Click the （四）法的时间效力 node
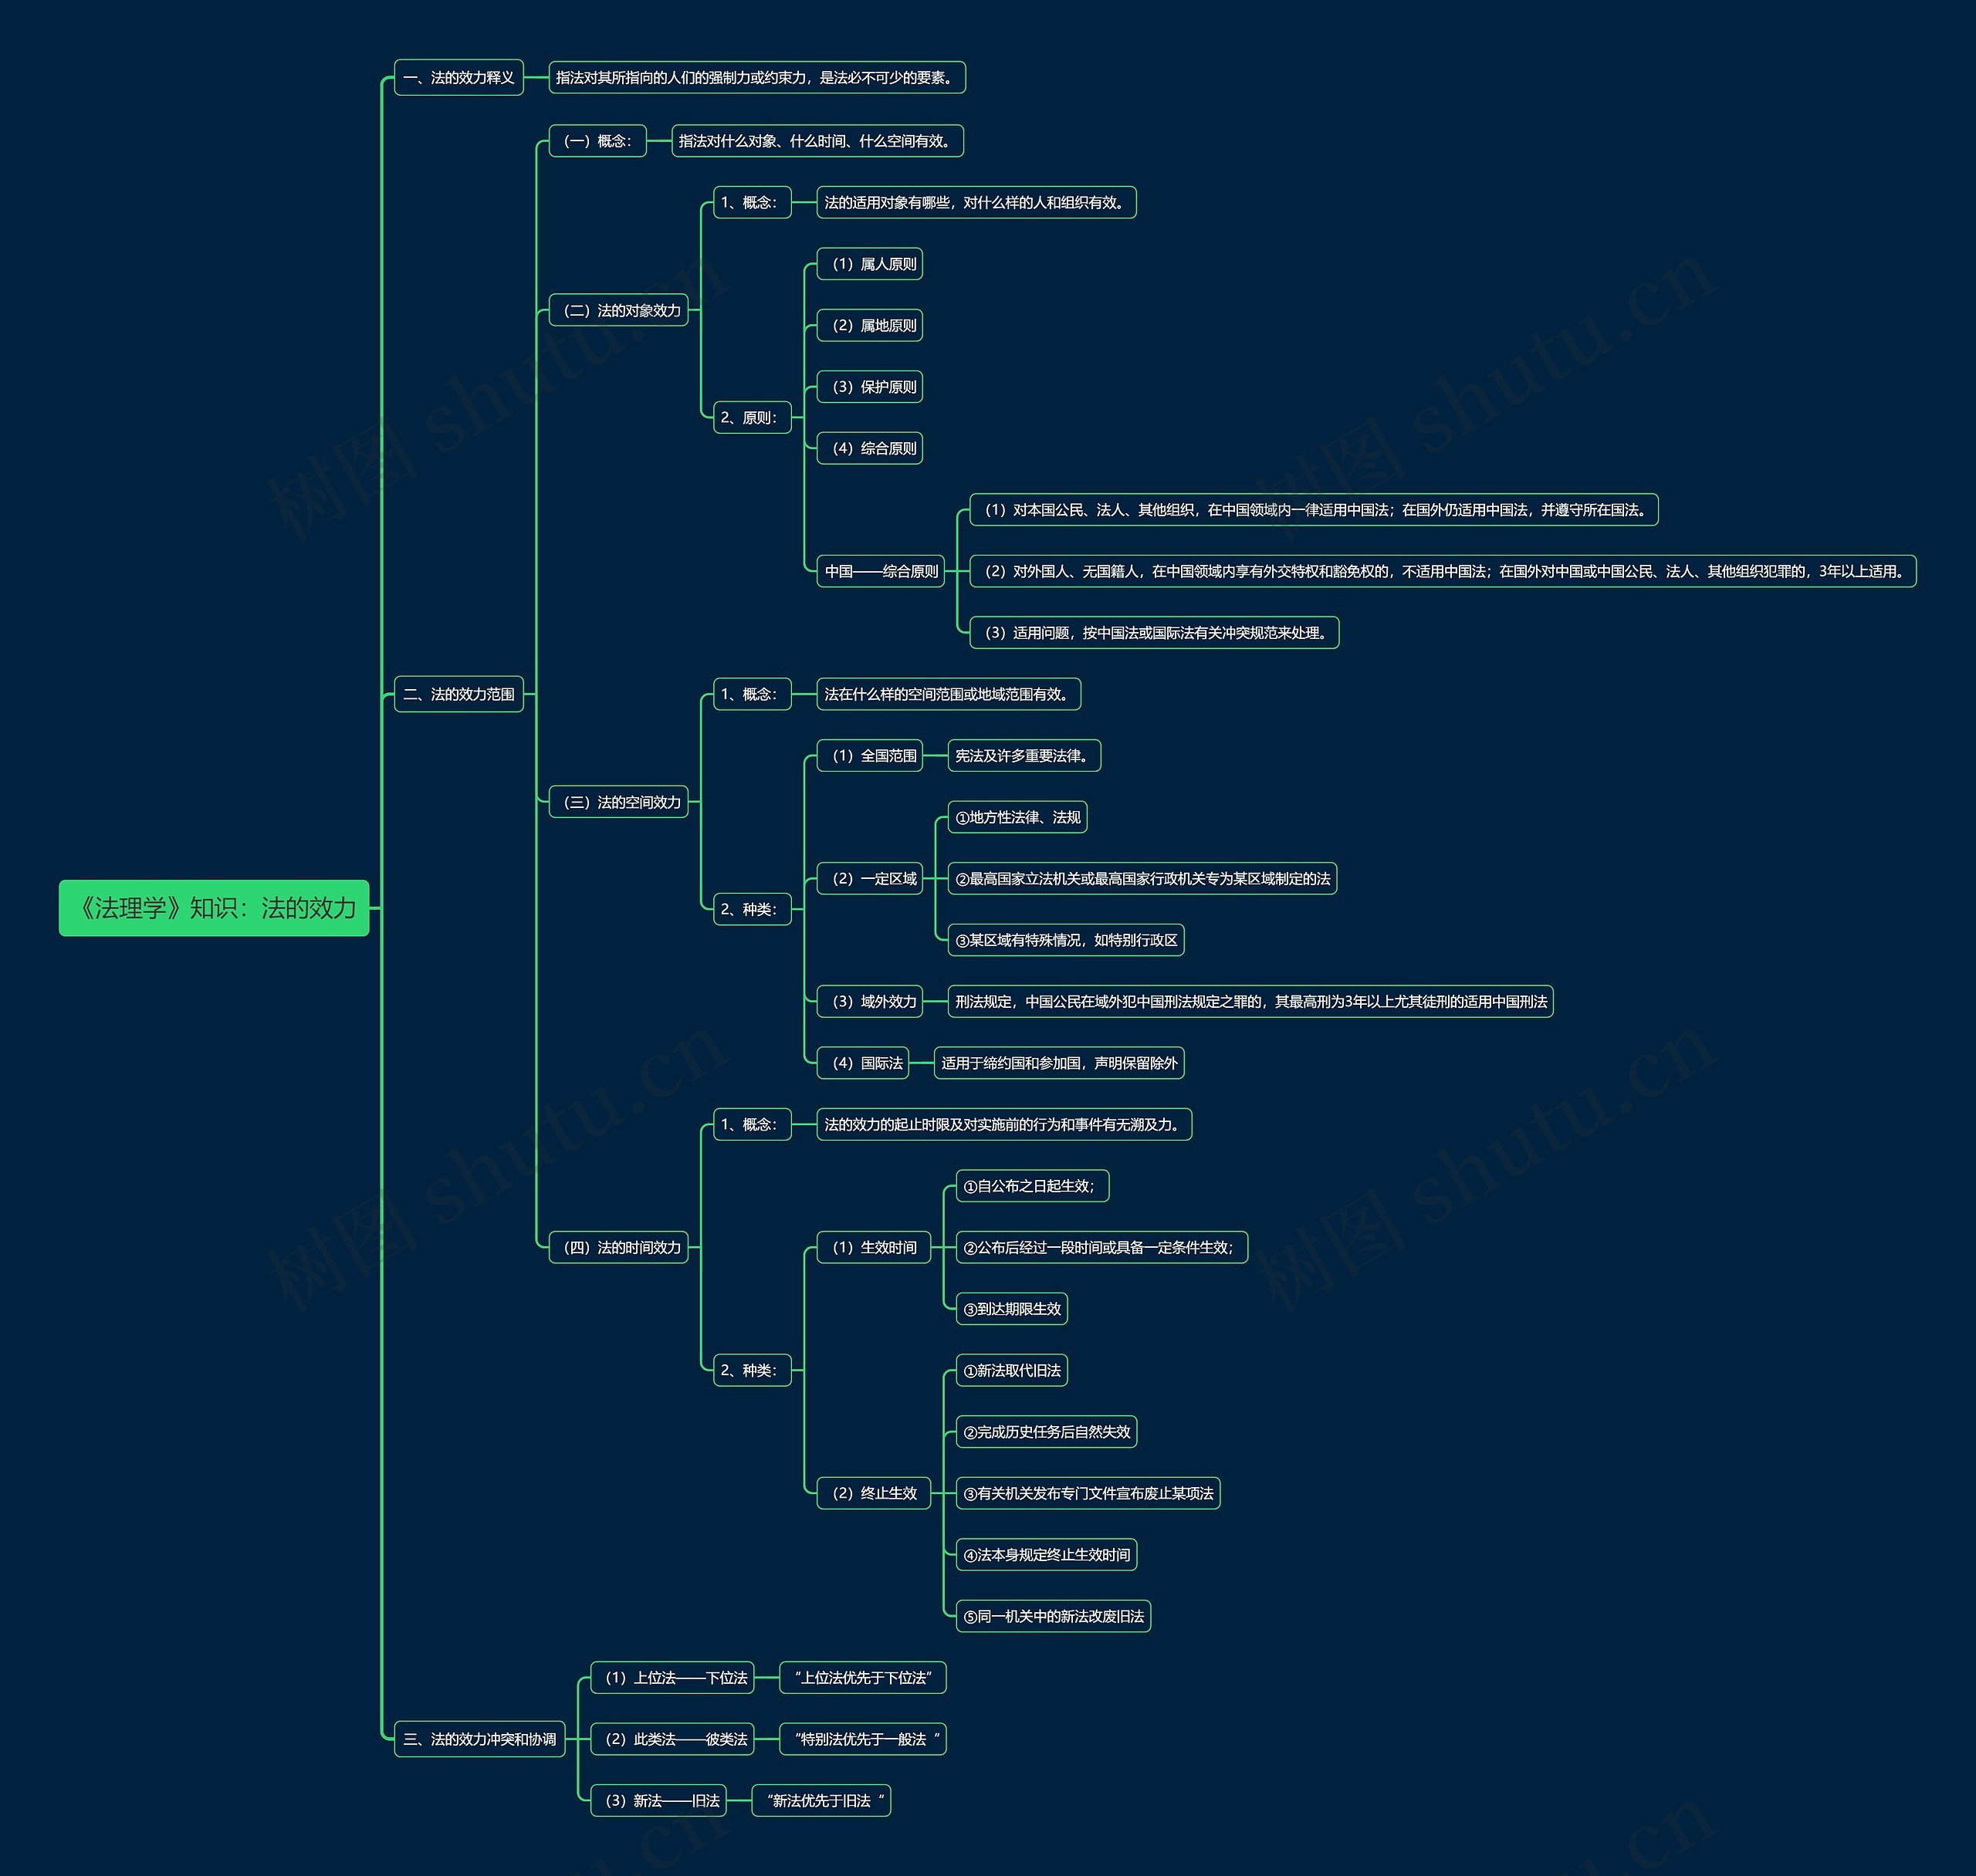This screenshot has width=1976, height=1876. click(x=618, y=1247)
